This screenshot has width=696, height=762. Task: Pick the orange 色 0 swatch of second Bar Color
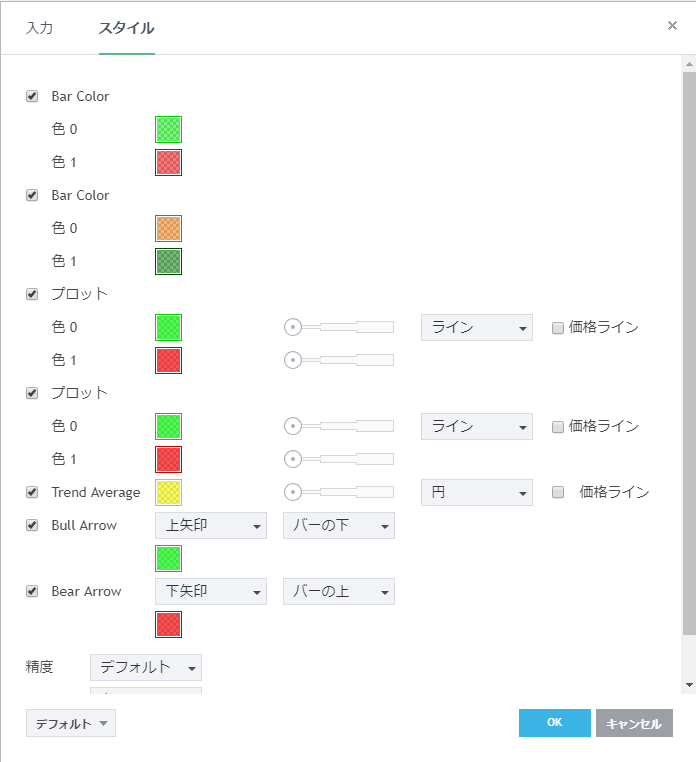click(x=168, y=228)
